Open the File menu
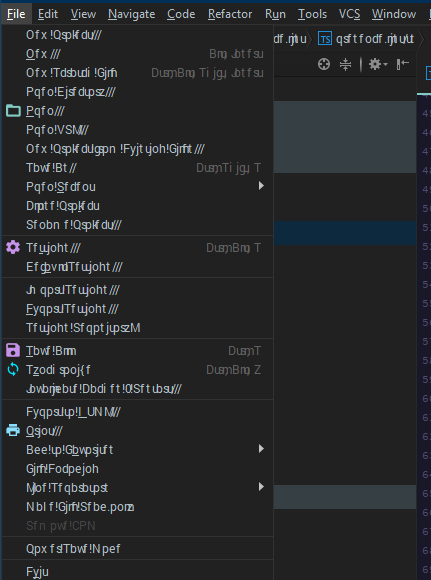Screen dimensions: 431x580 [x=16, y=14]
